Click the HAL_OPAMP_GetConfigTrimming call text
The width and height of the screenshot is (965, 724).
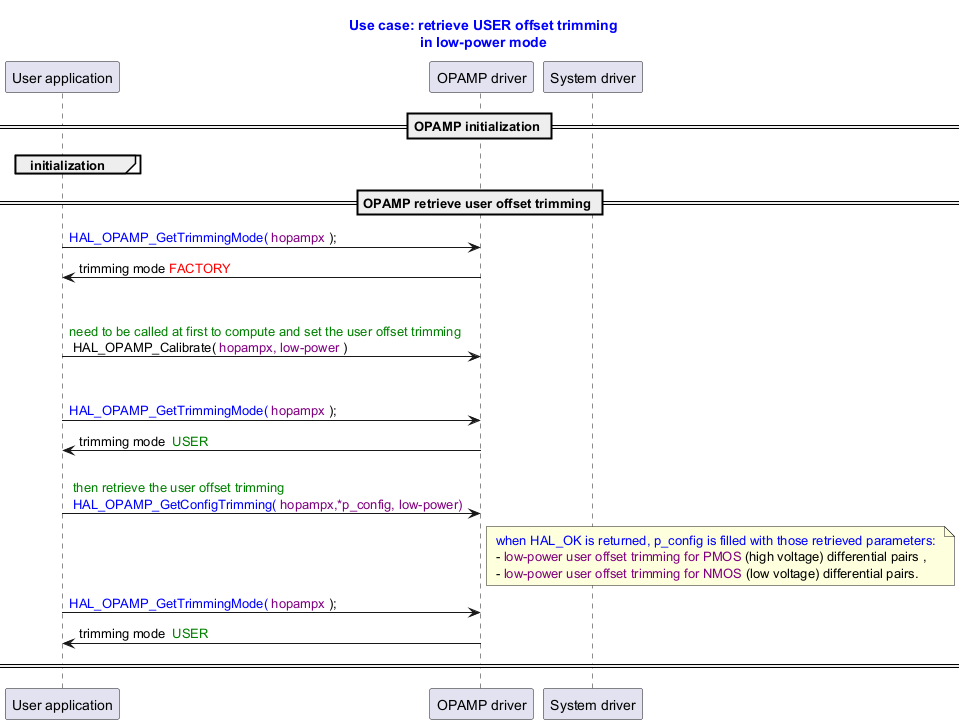point(267,505)
